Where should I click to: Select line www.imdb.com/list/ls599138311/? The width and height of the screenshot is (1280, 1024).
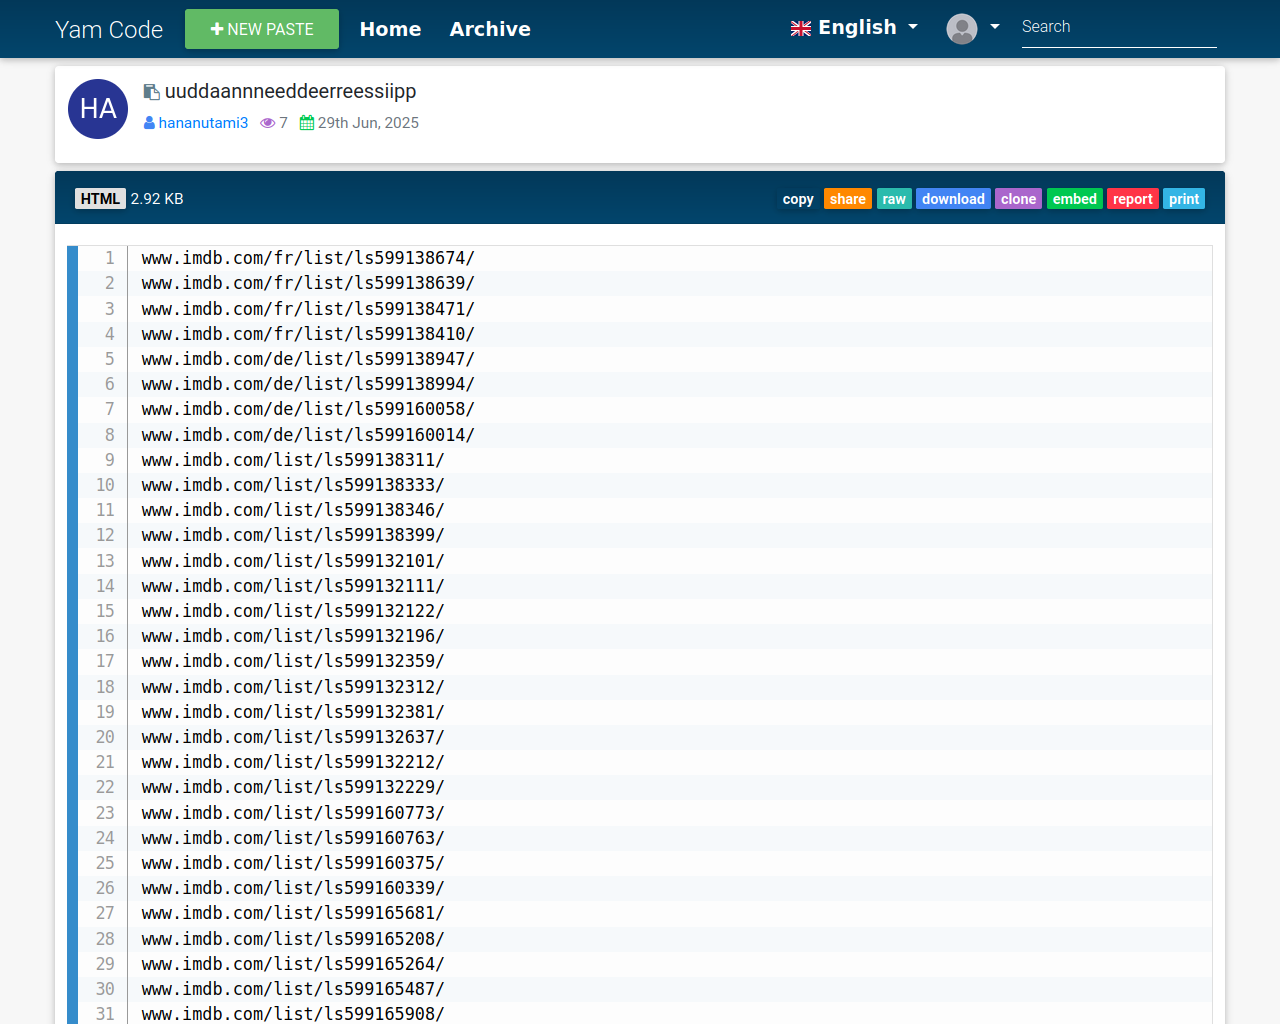click(x=293, y=460)
